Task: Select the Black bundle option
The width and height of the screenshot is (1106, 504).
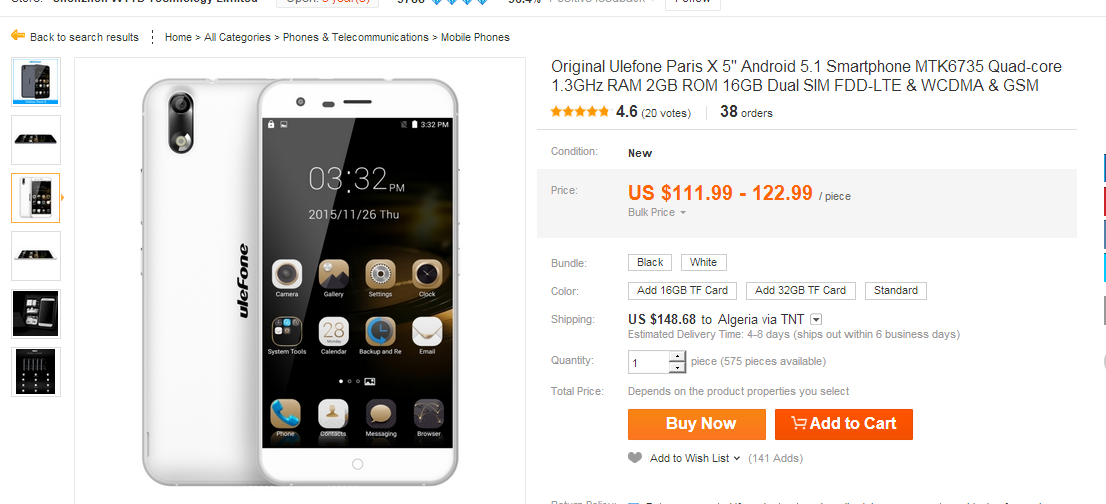Action: point(650,262)
